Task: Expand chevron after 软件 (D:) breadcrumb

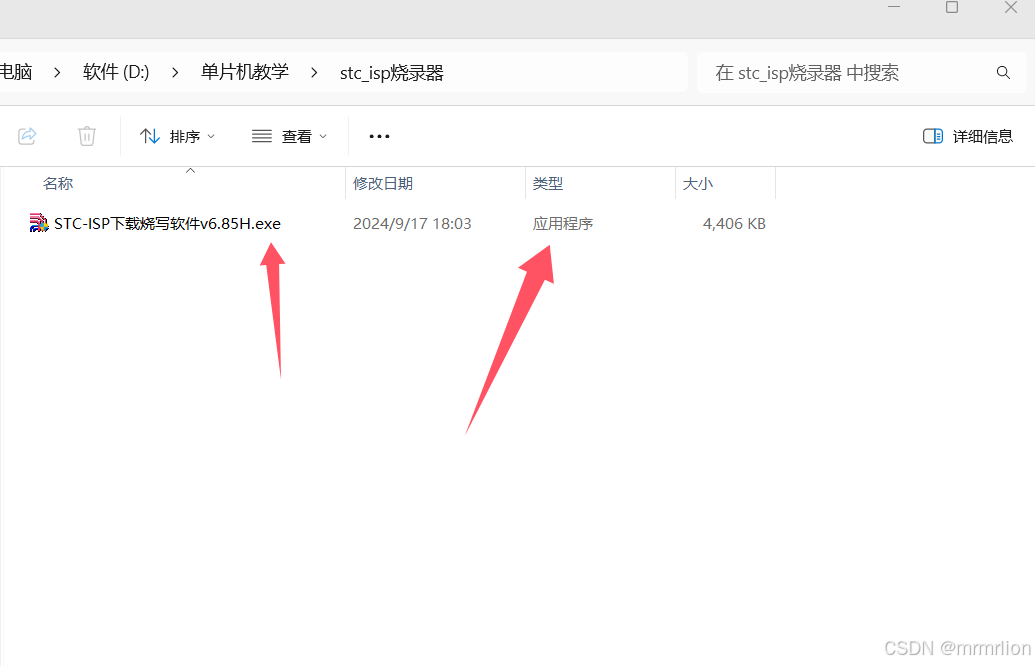Action: tap(175, 73)
